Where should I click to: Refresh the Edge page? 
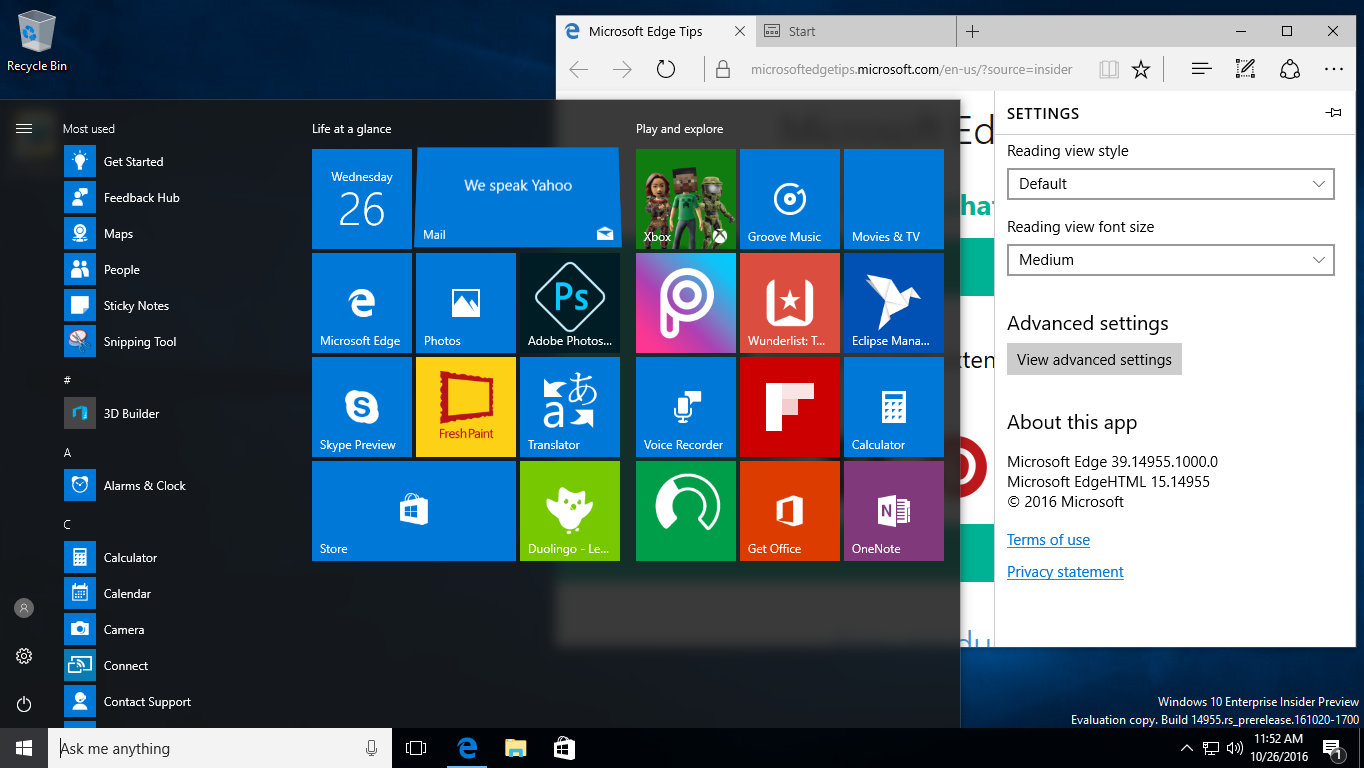(x=666, y=69)
